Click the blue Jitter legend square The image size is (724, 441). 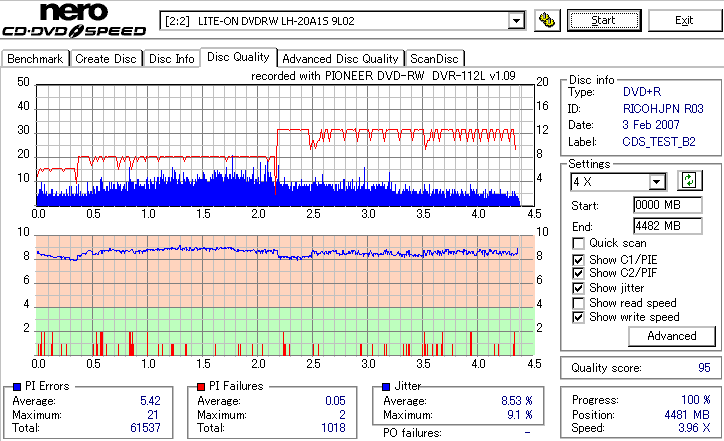point(386,387)
